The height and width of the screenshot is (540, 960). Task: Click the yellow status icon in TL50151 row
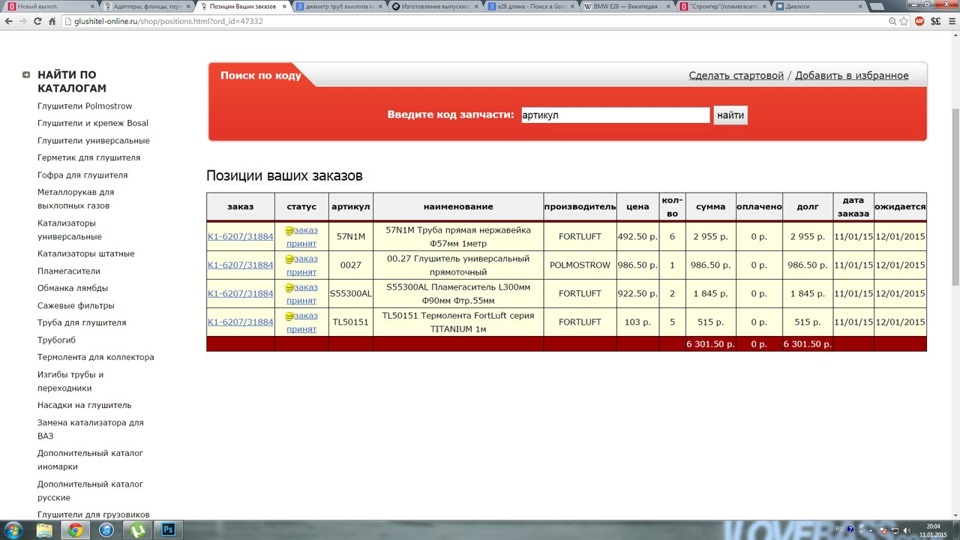tap(290, 317)
